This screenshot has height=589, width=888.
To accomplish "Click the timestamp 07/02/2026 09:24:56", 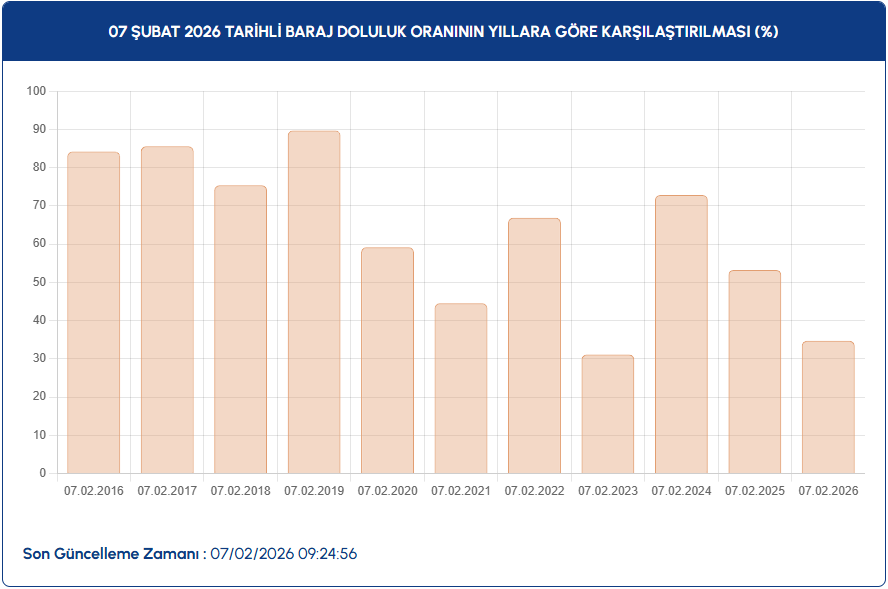I will coord(284,554).
